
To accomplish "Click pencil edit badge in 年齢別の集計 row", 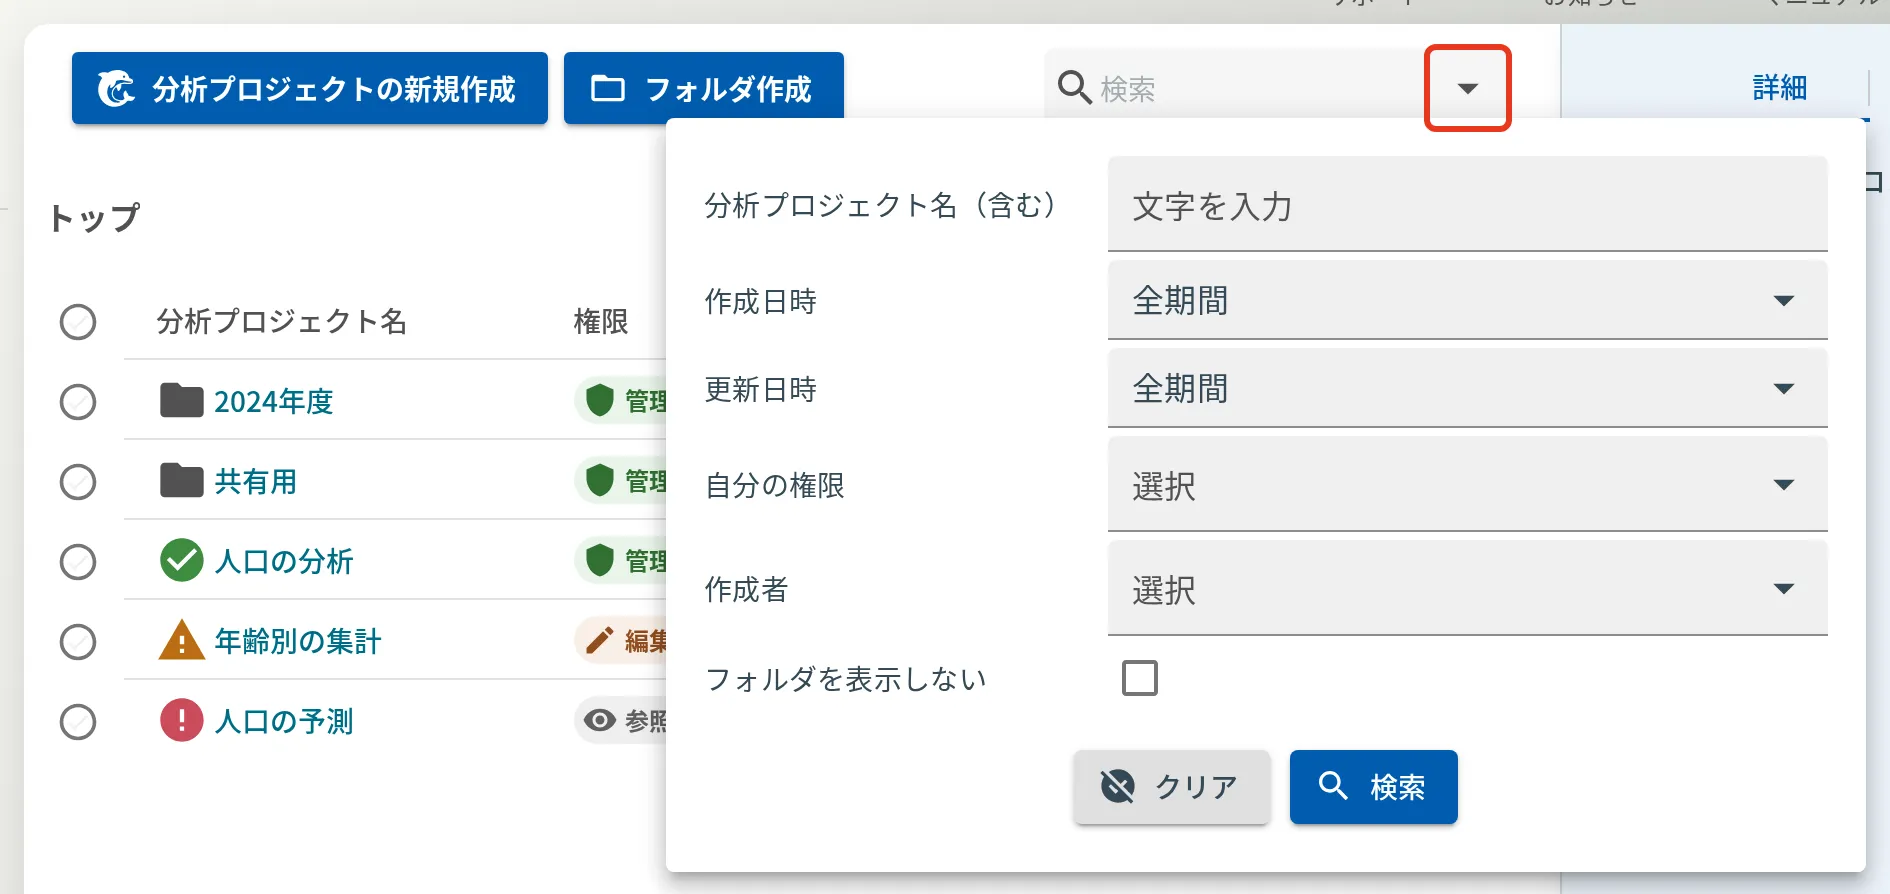I will point(621,641).
